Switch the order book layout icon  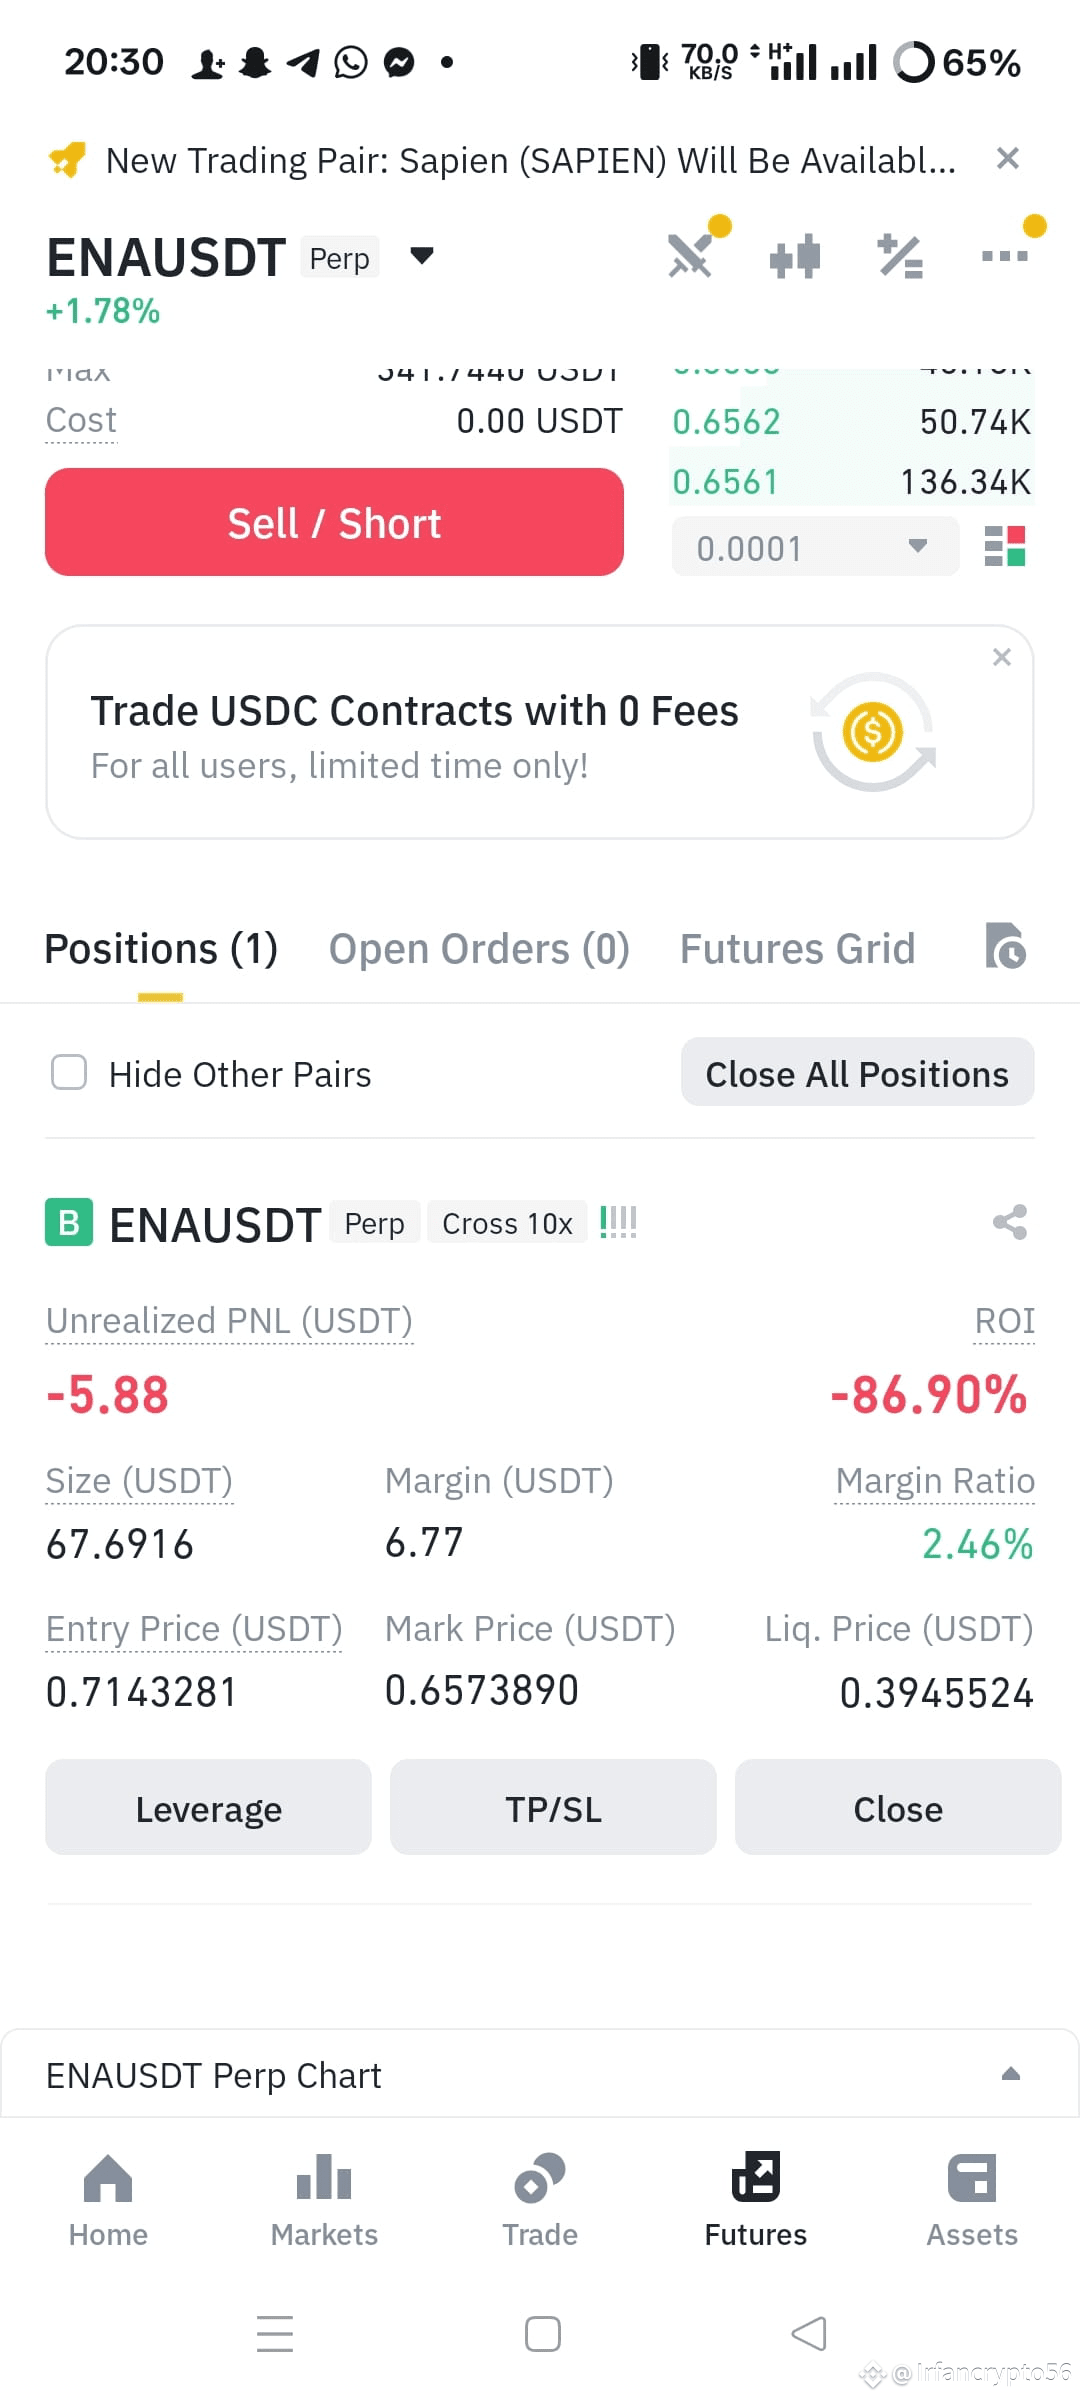1005,547
